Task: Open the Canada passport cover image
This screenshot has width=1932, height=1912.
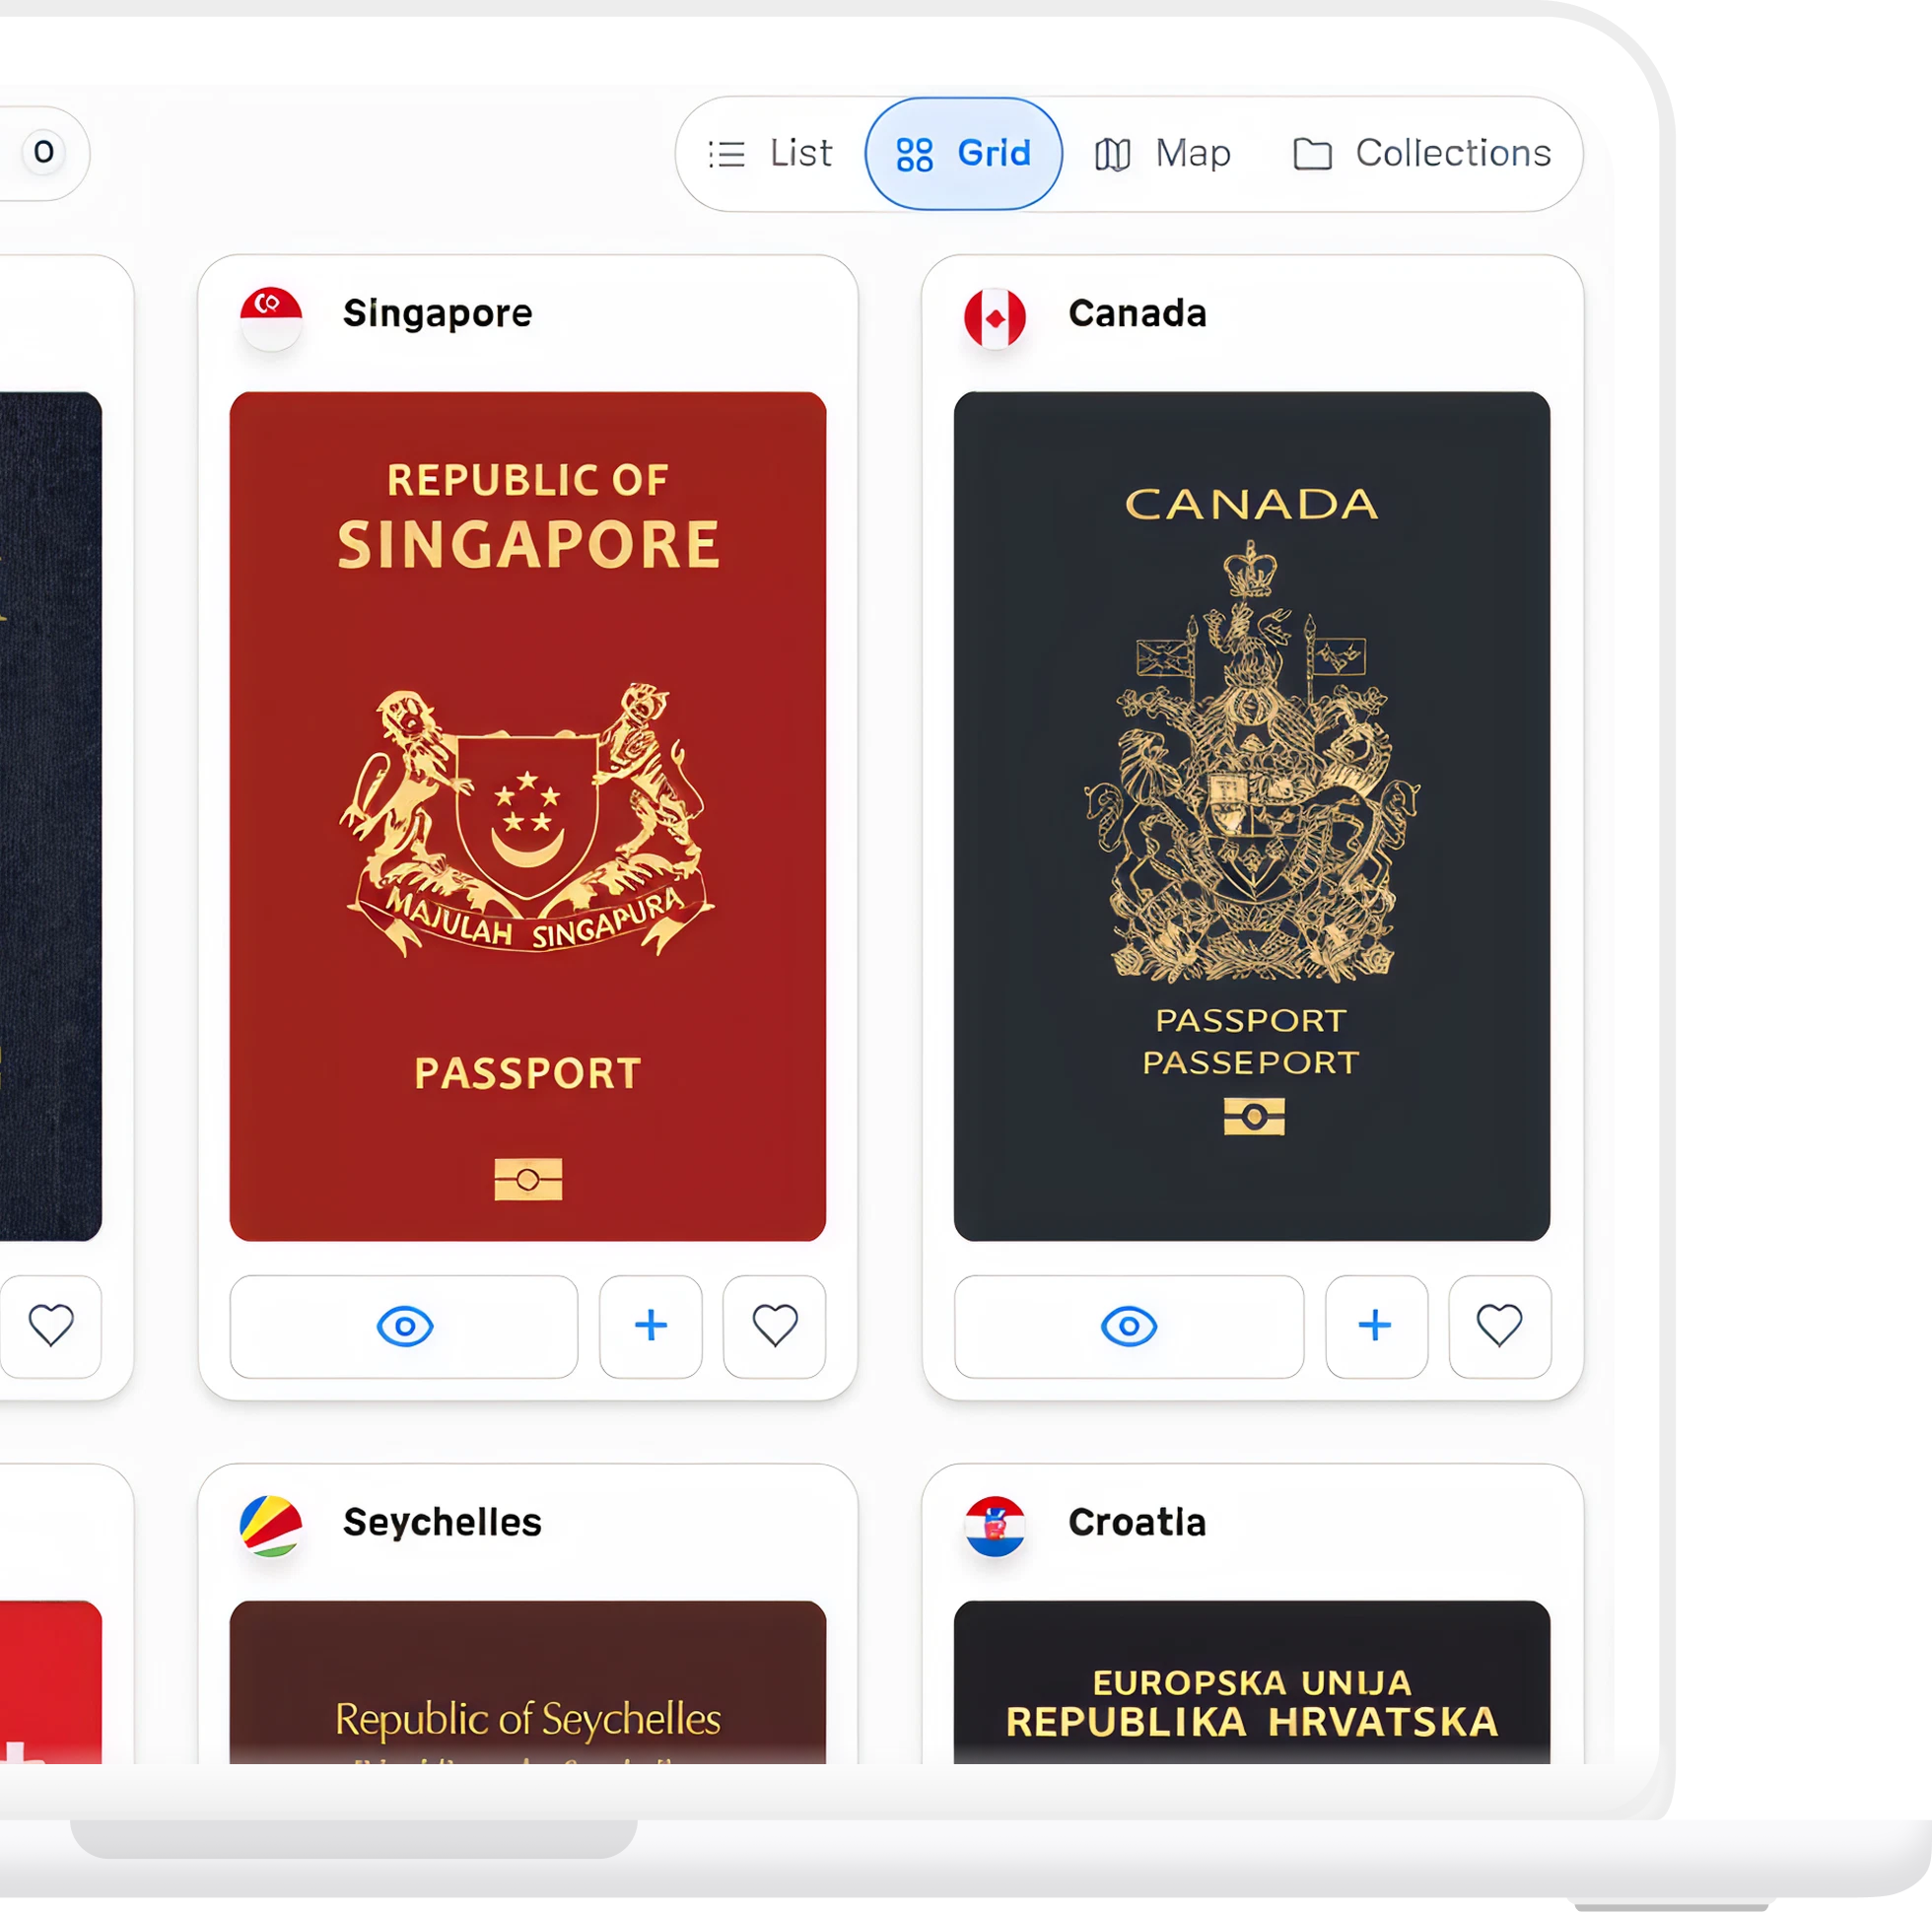Action: [x=1252, y=816]
